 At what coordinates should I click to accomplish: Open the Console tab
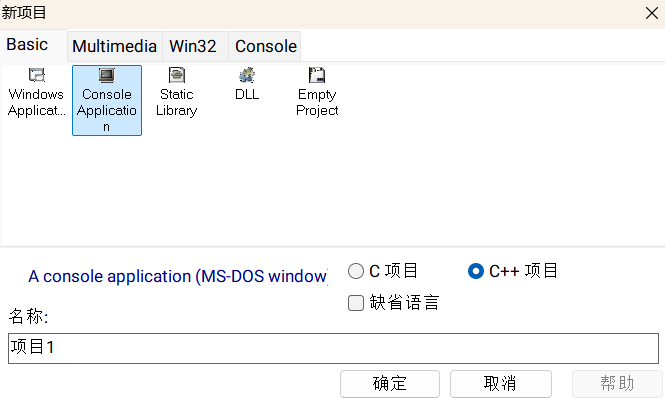point(266,46)
